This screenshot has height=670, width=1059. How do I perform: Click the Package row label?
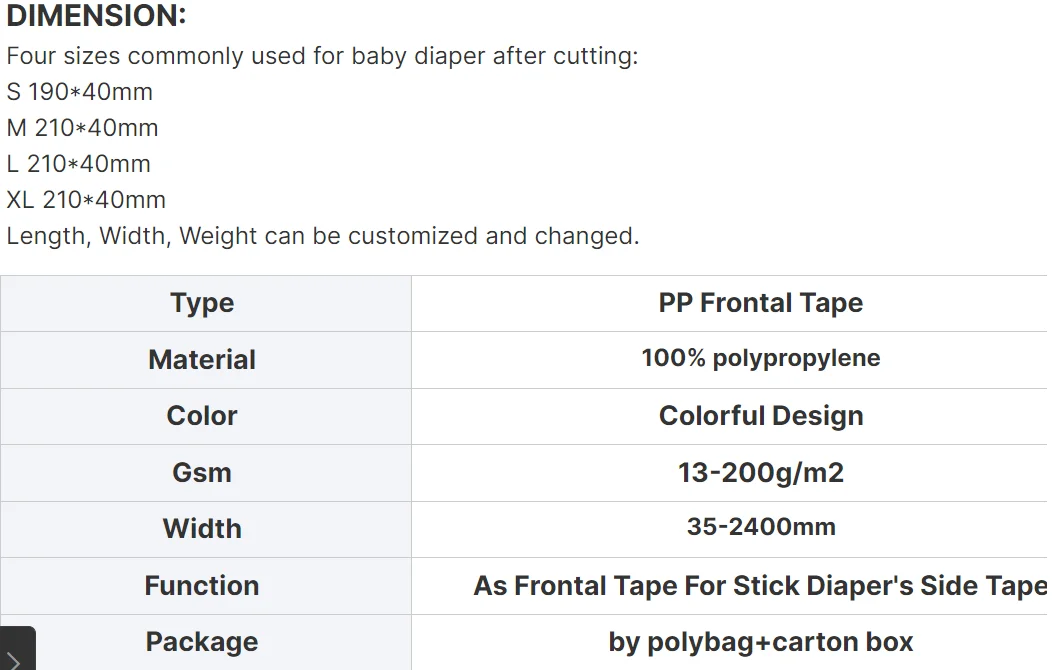[202, 642]
